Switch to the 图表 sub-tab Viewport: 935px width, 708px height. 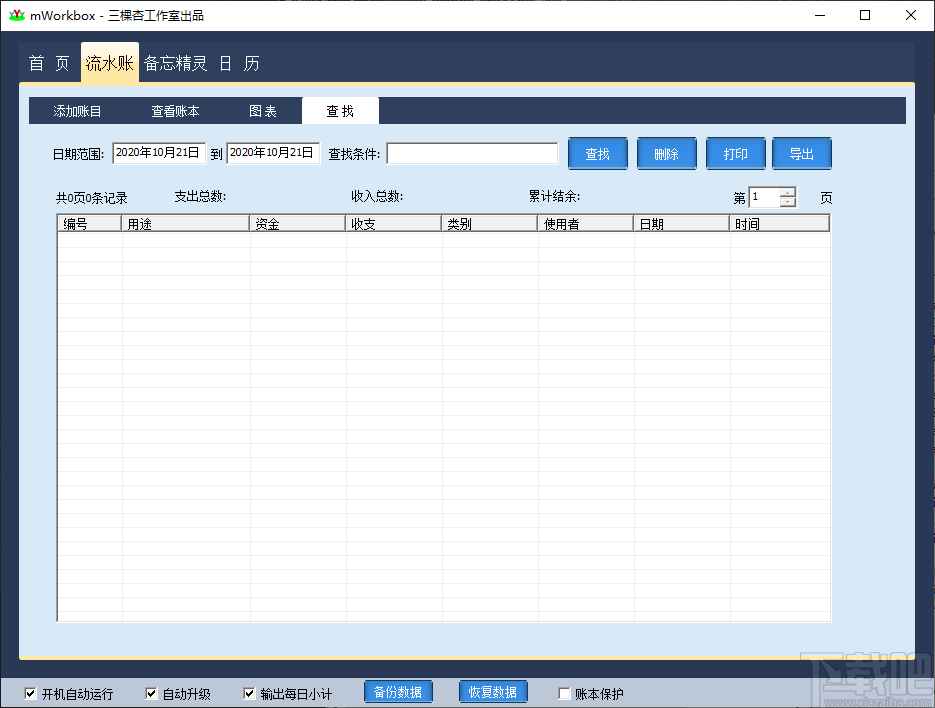[x=263, y=110]
